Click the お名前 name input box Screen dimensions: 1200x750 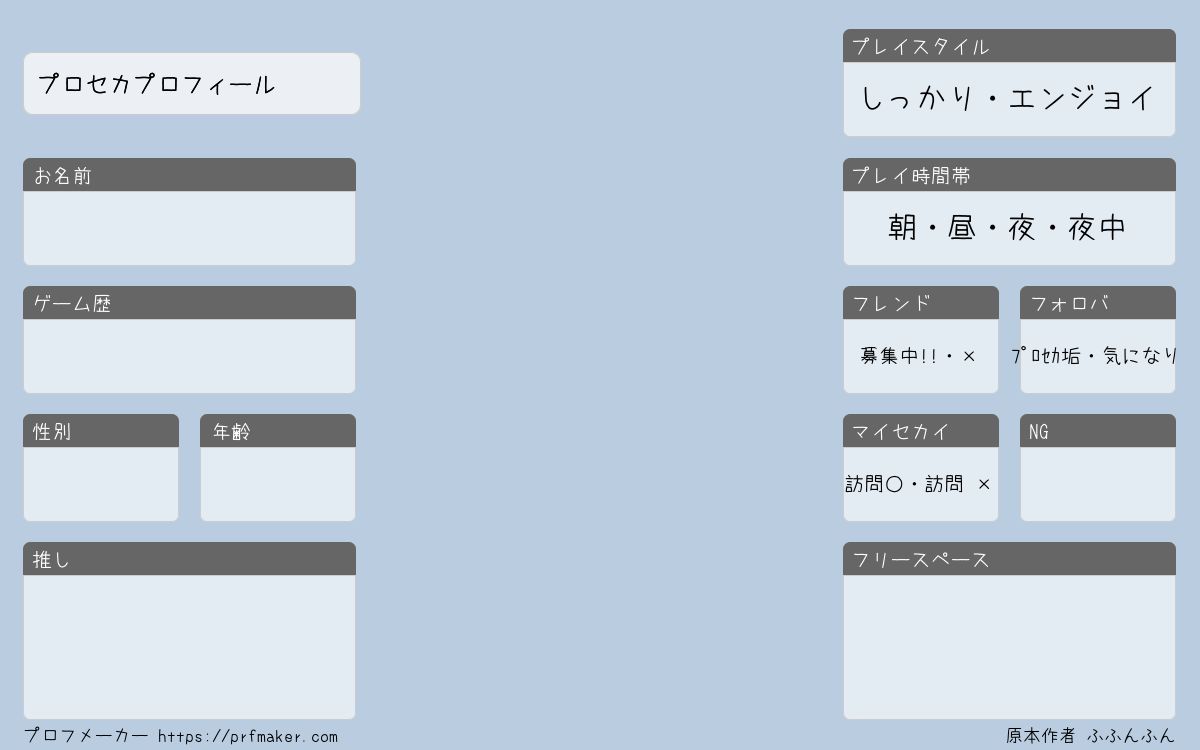click(x=189, y=228)
